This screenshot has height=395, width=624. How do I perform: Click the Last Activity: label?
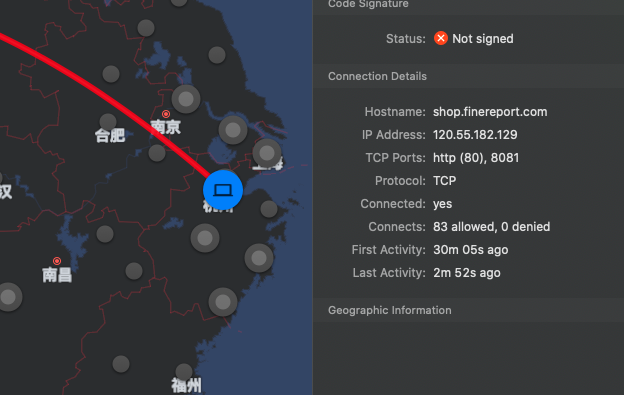point(389,273)
